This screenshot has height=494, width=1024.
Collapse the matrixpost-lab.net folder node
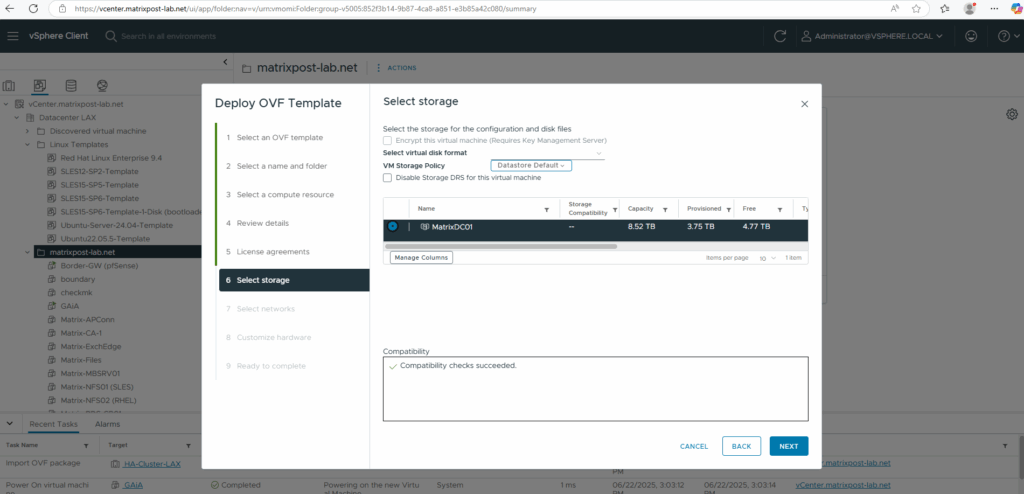(x=27, y=252)
